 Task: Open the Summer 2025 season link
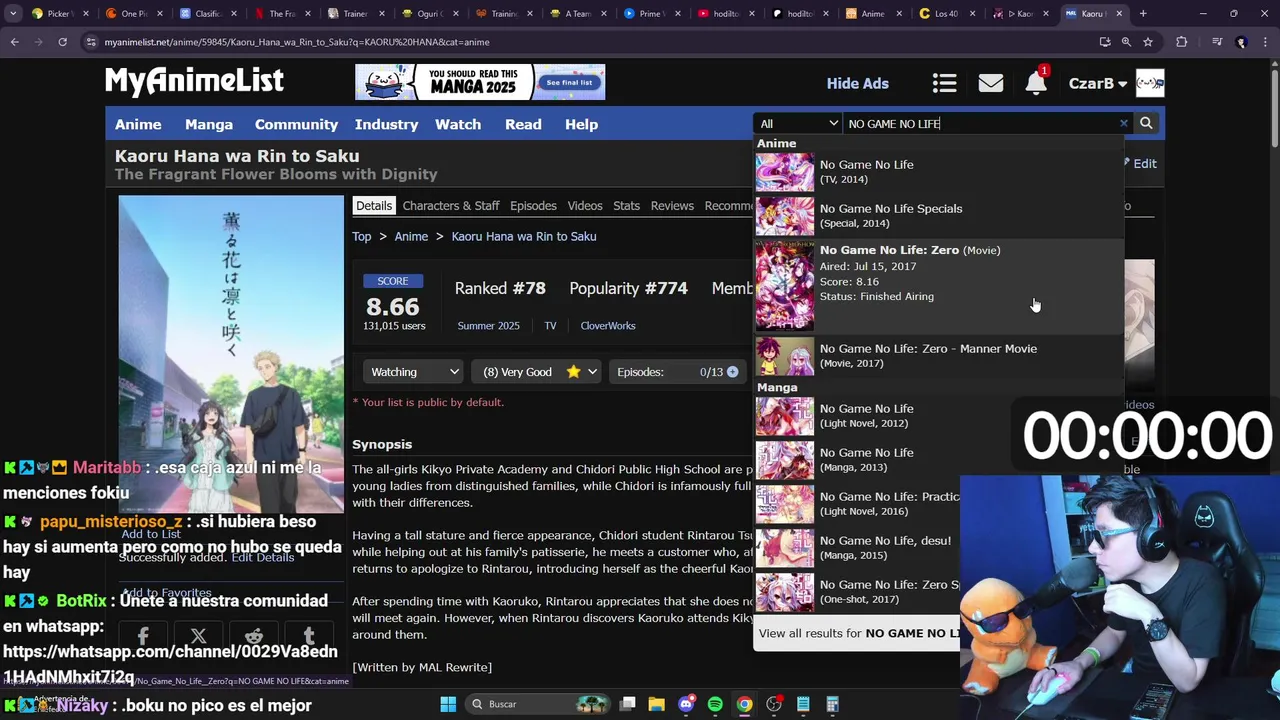(x=488, y=326)
